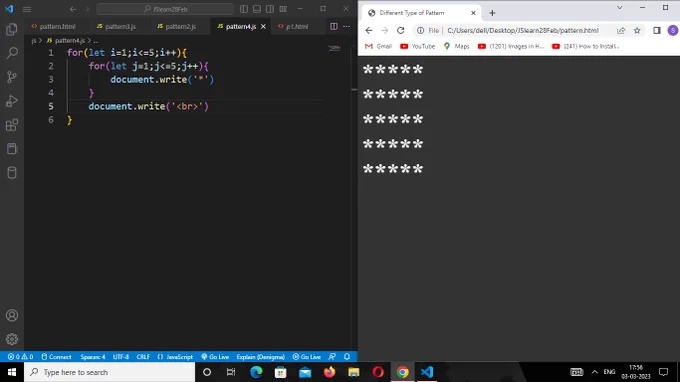Viewport: 680px width, 382px height.
Task: Open the database icon in activity bar
Action: pos(12,173)
